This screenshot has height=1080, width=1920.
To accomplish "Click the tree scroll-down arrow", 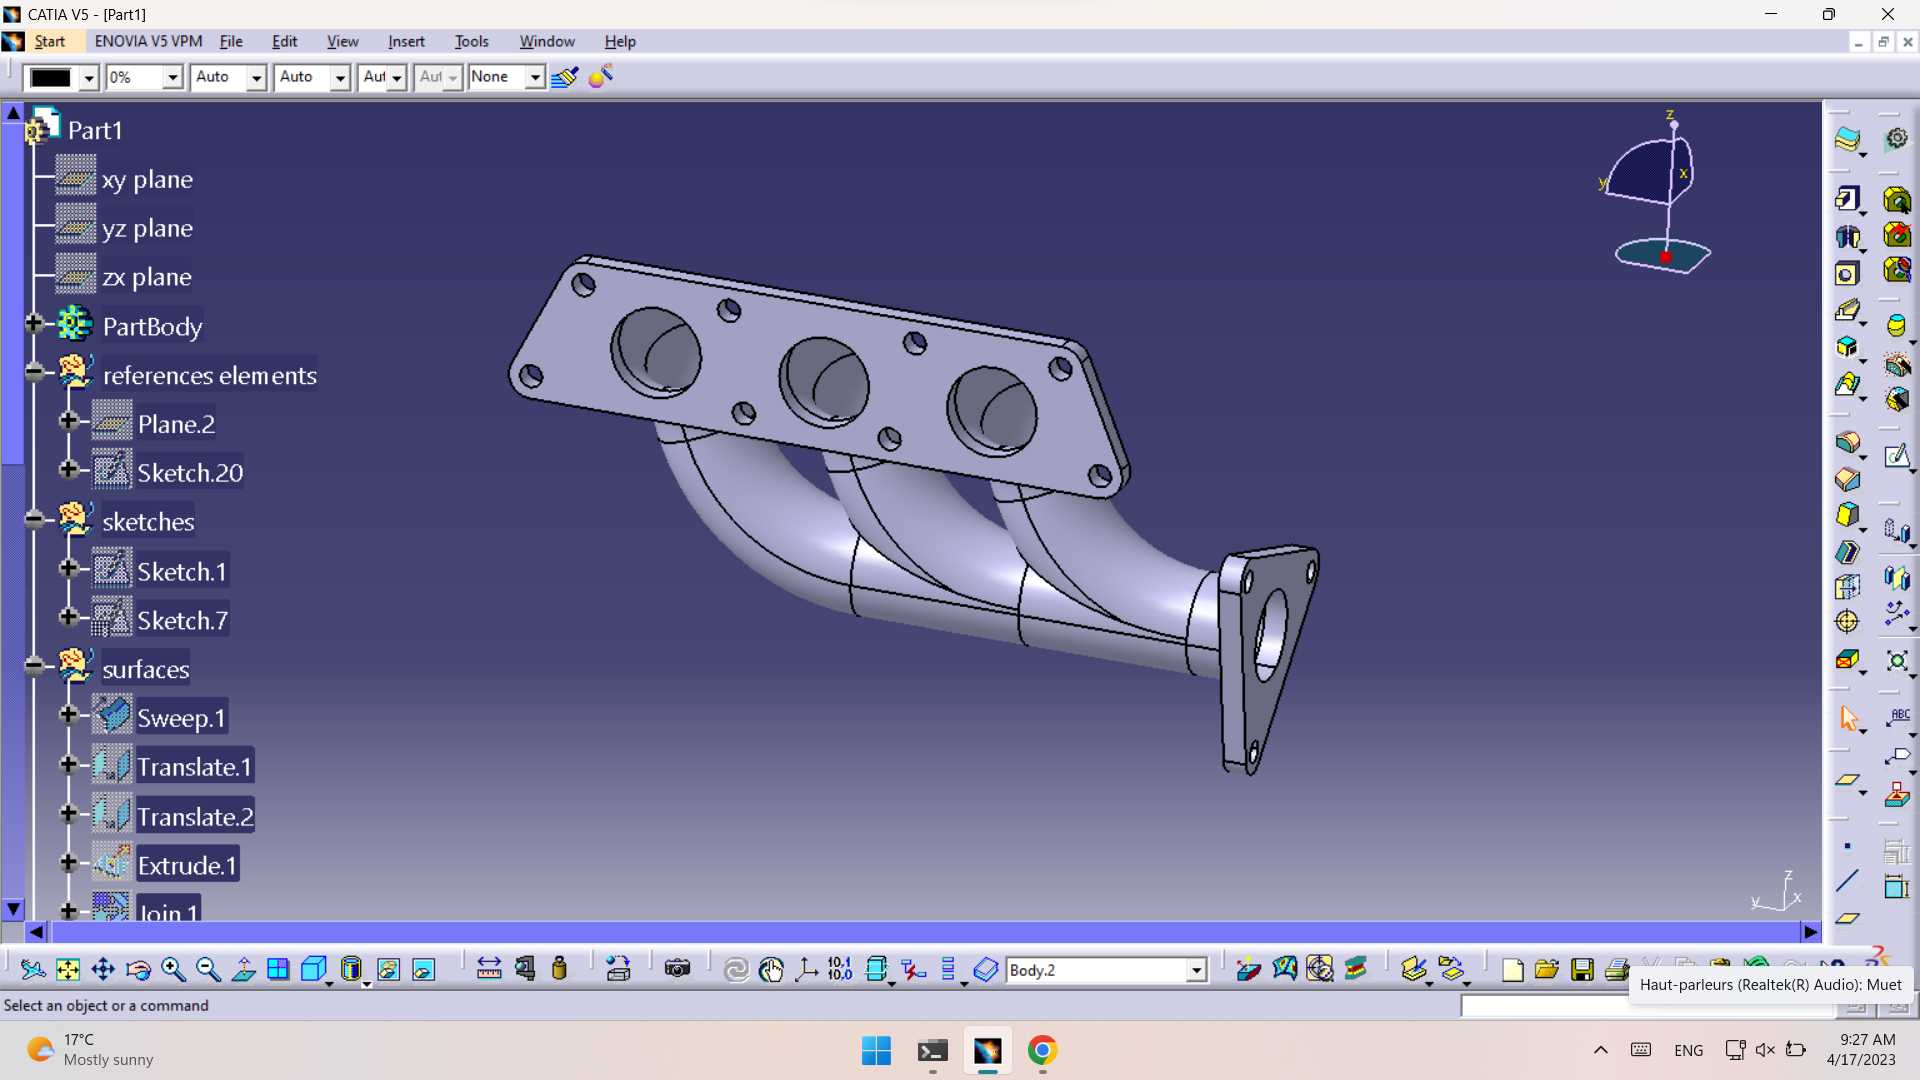I will [x=13, y=909].
